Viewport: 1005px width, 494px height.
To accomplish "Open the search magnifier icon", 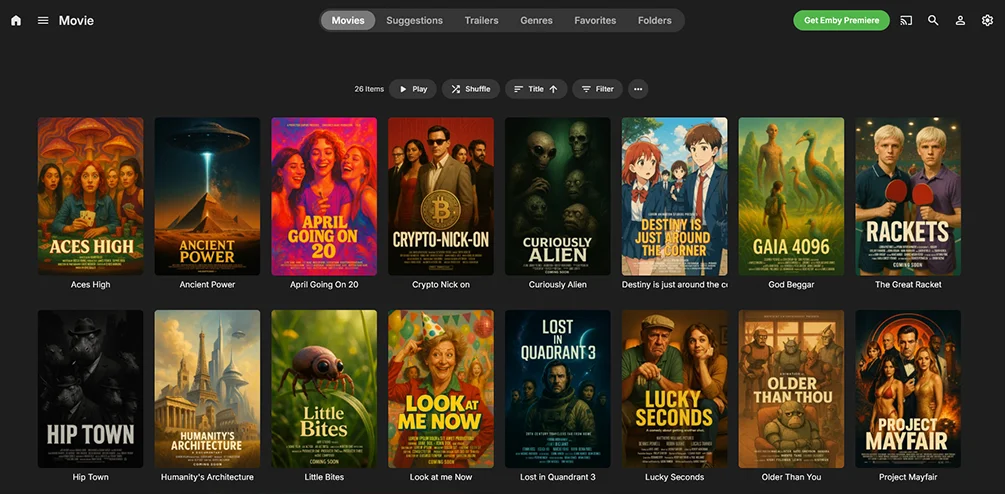I will click(x=933, y=20).
